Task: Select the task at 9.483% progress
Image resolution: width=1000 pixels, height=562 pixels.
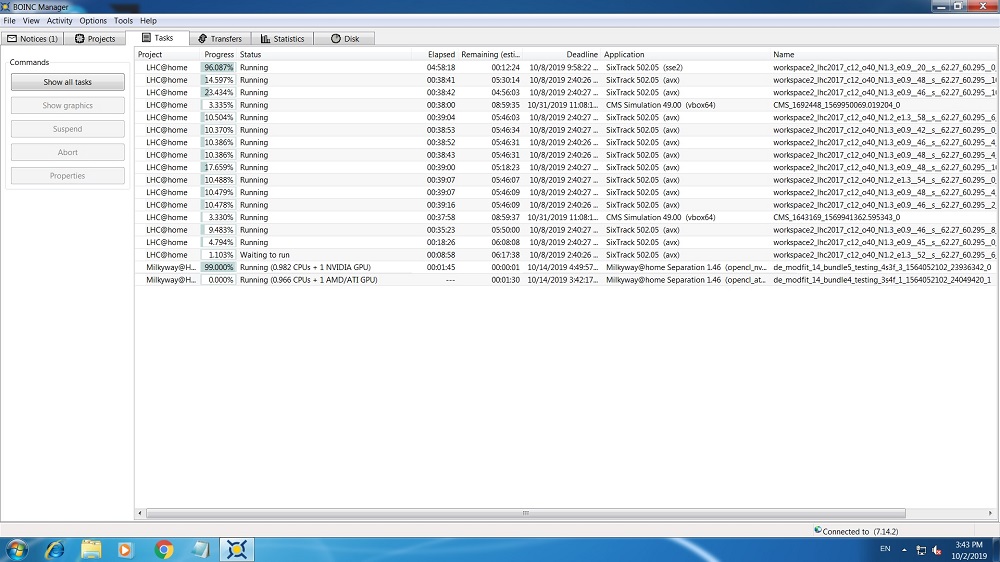Action: pos(567,230)
